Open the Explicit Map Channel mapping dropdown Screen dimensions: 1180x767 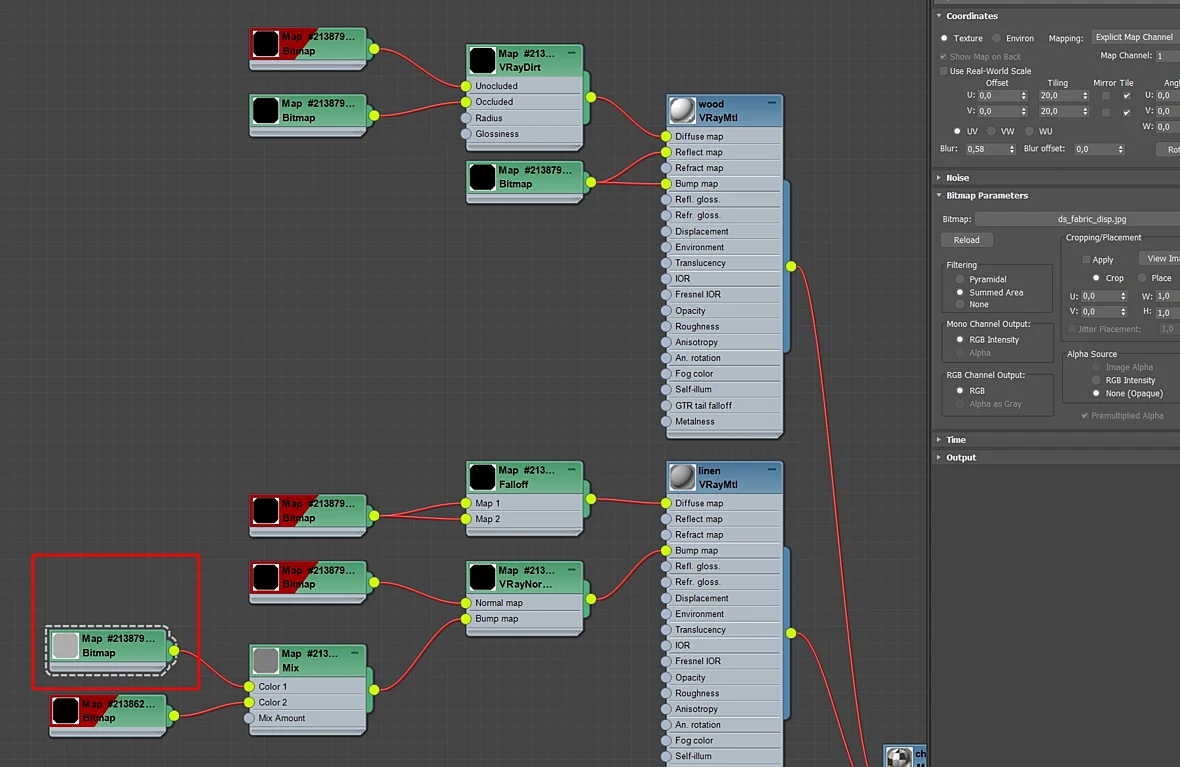pos(1135,37)
